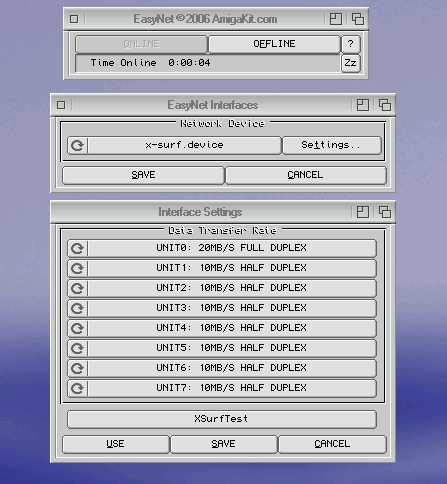Open help with the question mark button
This screenshot has height=484, width=447.
(x=351, y=44)
